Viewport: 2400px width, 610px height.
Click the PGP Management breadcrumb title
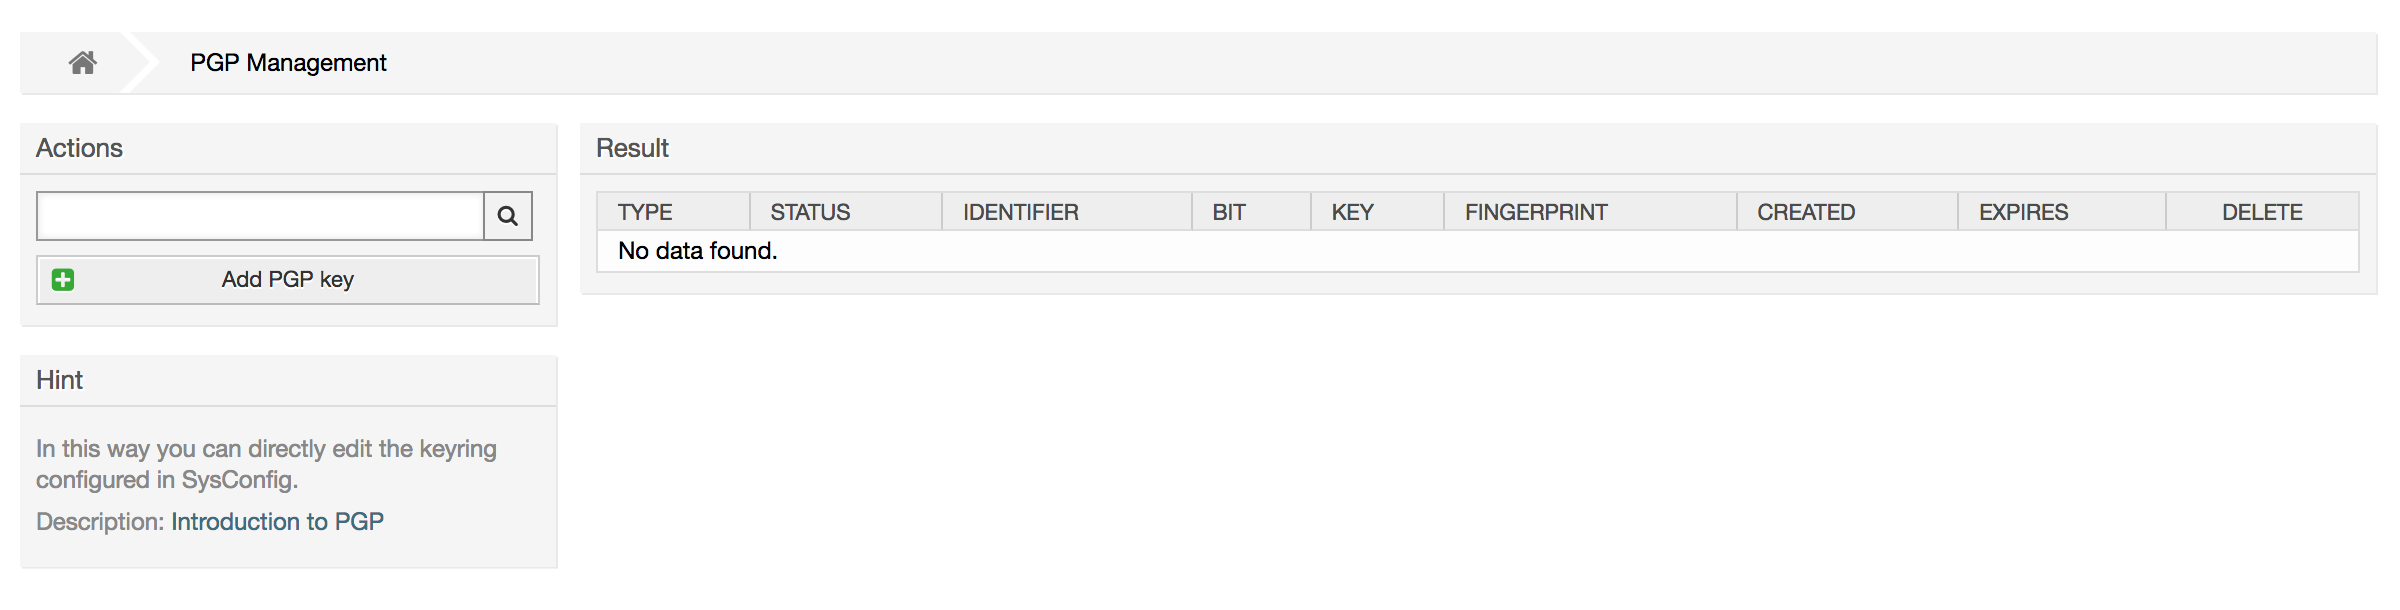[287, 62]
